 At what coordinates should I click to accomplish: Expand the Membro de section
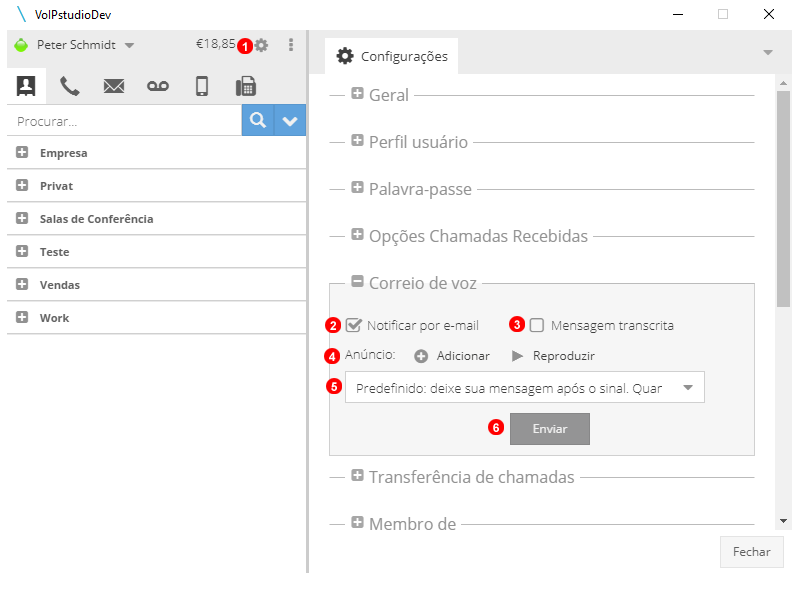pos(358,522)
